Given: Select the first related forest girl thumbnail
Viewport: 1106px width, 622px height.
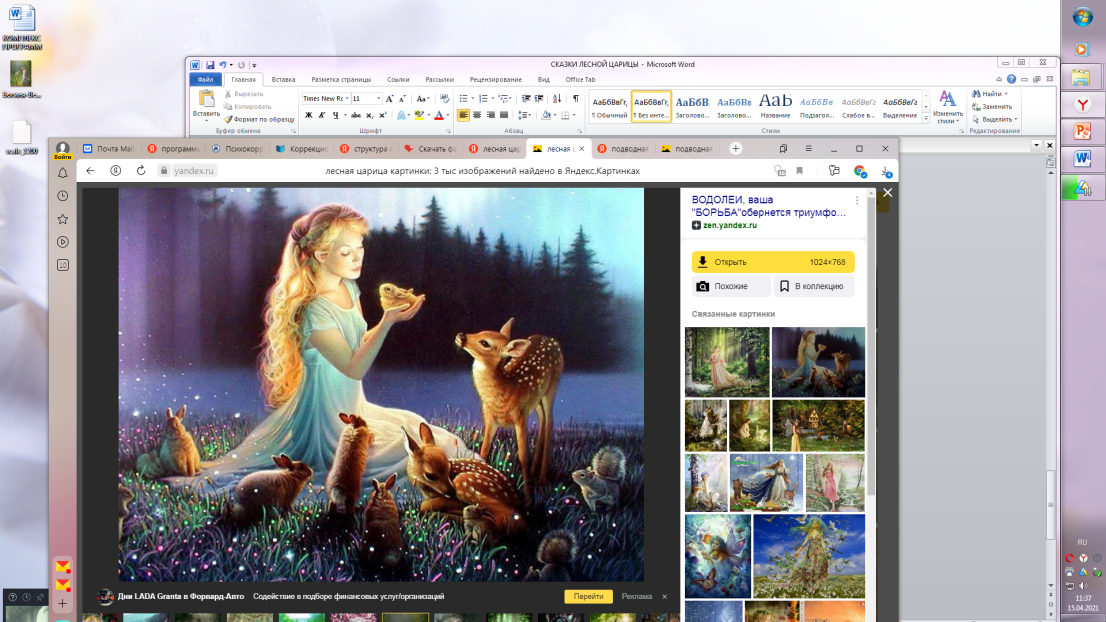Looking at the screenshot, I should 727,362.
